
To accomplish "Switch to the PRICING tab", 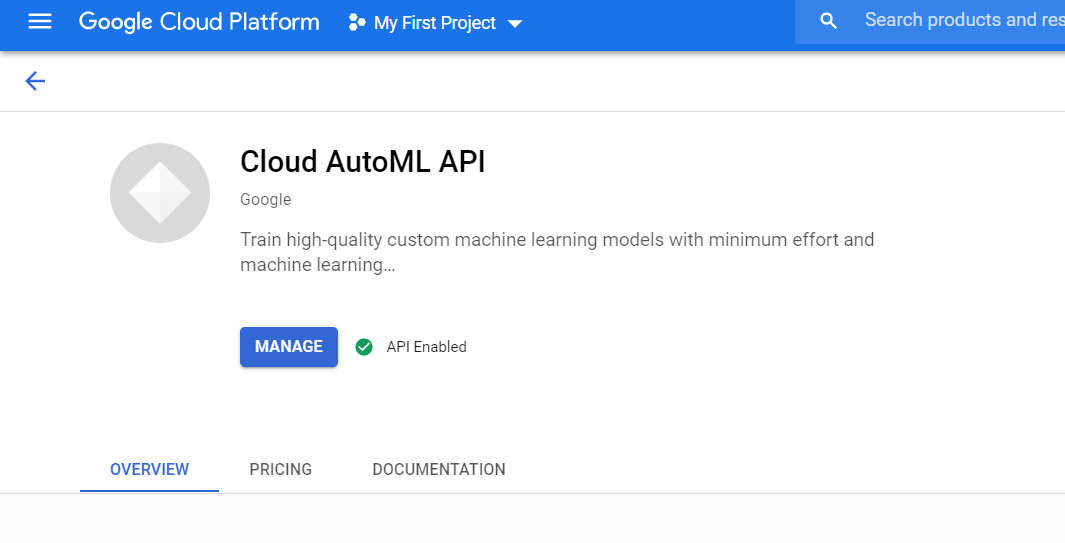I will pyautogui.click(x=281, y=470).
